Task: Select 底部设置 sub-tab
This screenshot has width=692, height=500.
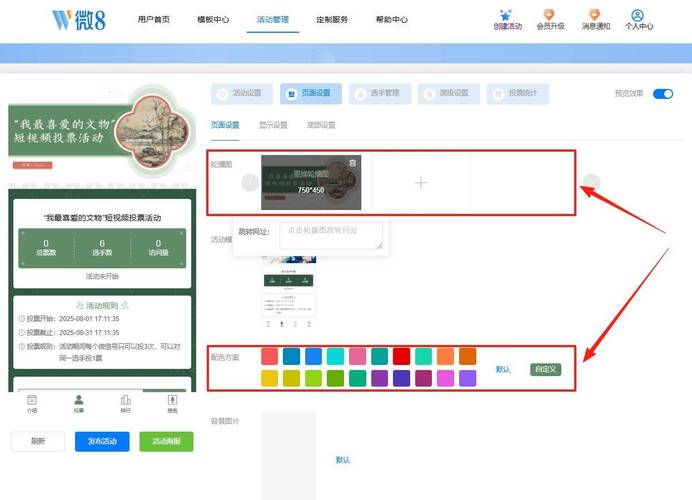Action: [x=321, y=125]
